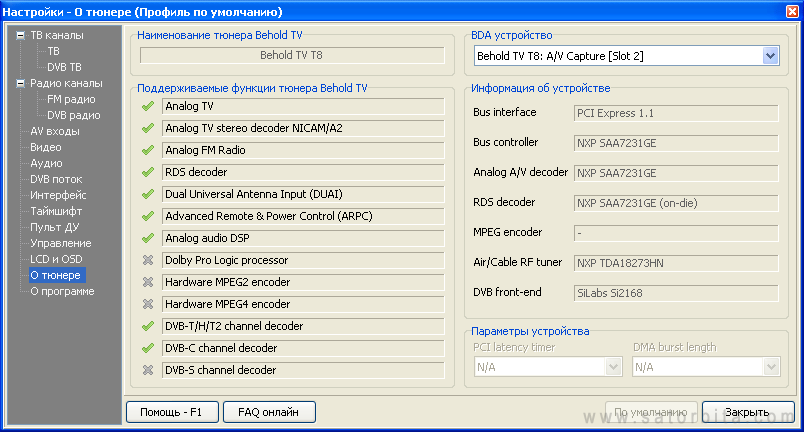Select ТВ under ТВ каналы

coord(54,51)
